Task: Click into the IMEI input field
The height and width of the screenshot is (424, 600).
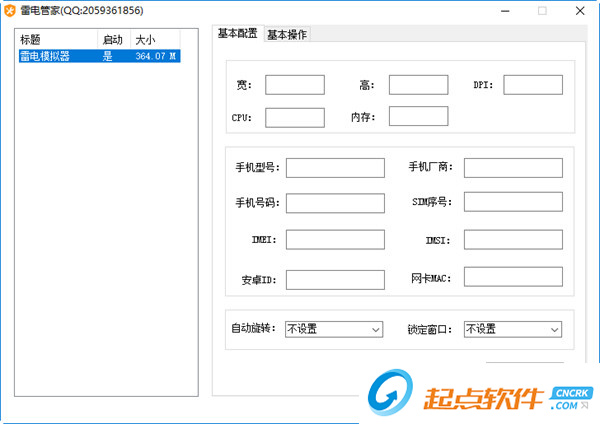Action: pos(335,240)
